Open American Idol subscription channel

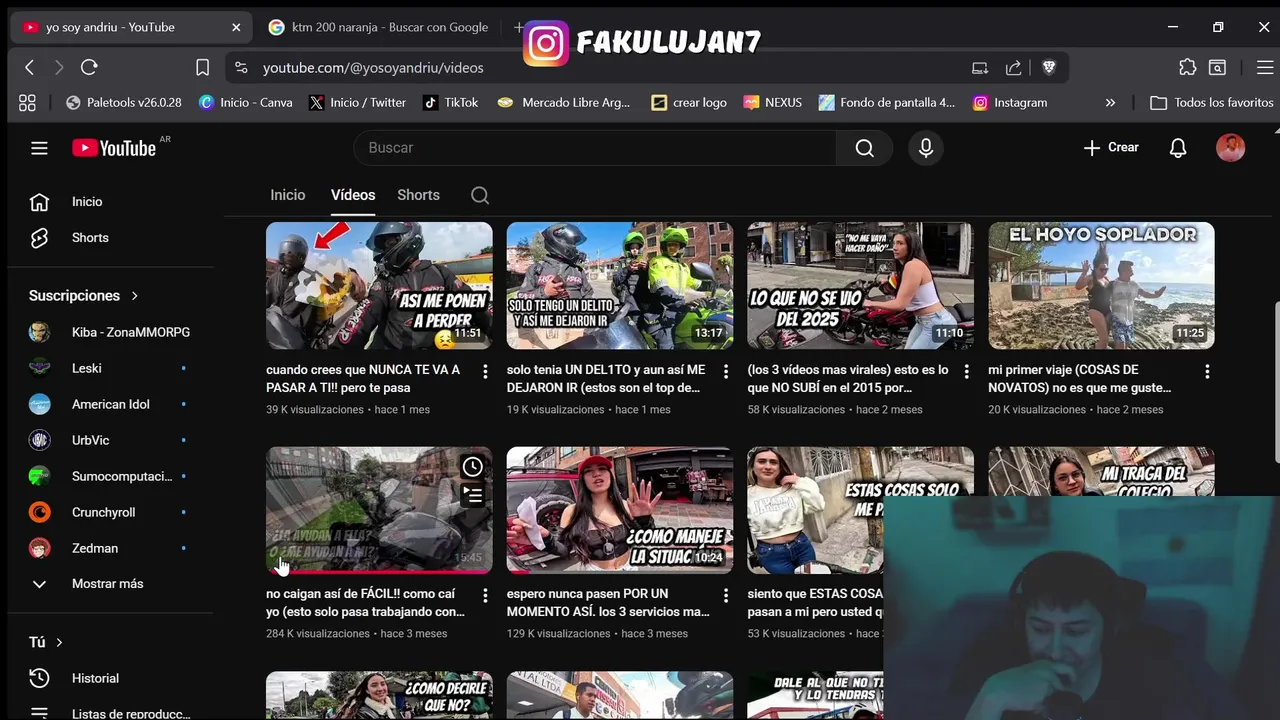tap(110, 404)
